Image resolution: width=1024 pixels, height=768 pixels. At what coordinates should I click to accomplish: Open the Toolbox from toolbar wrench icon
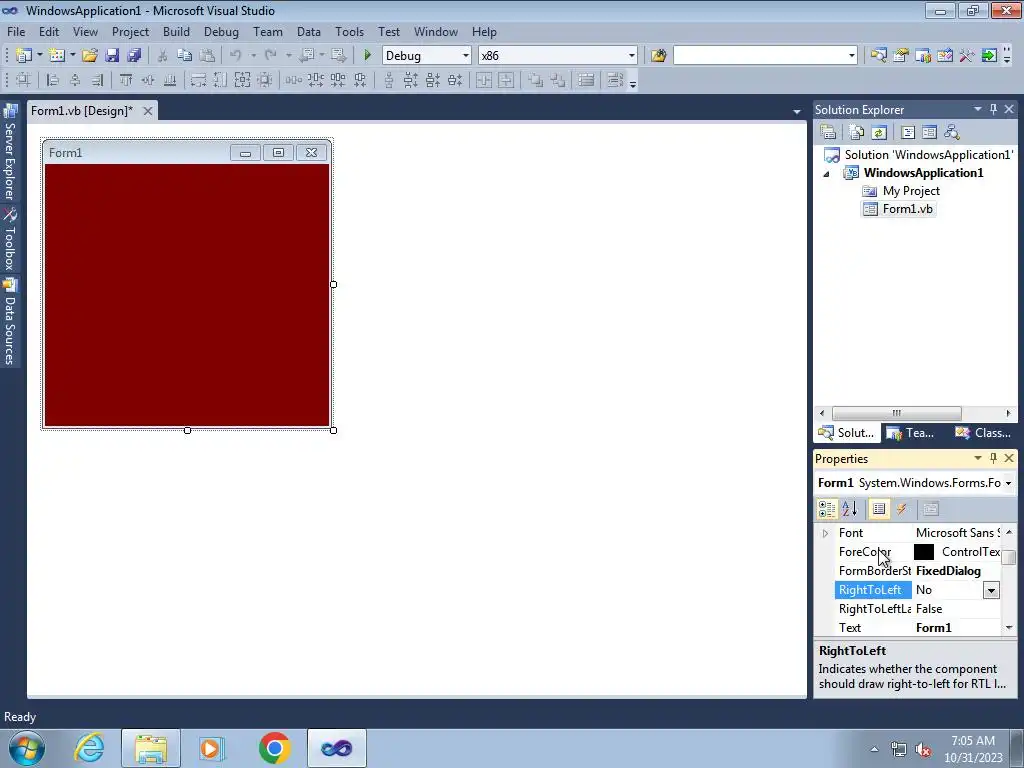(967, 56)
